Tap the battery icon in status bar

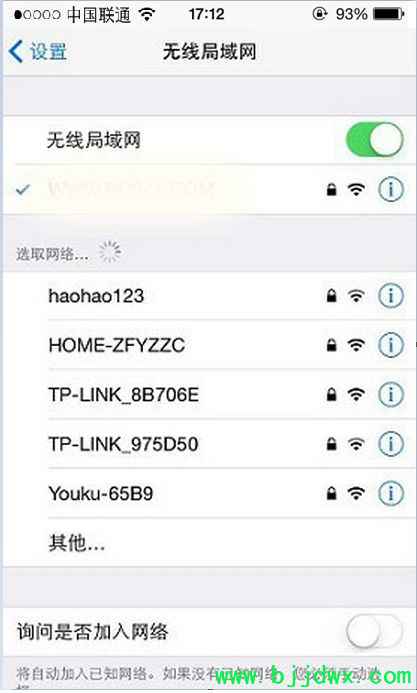pyautogui.click(x=389, y=14)
